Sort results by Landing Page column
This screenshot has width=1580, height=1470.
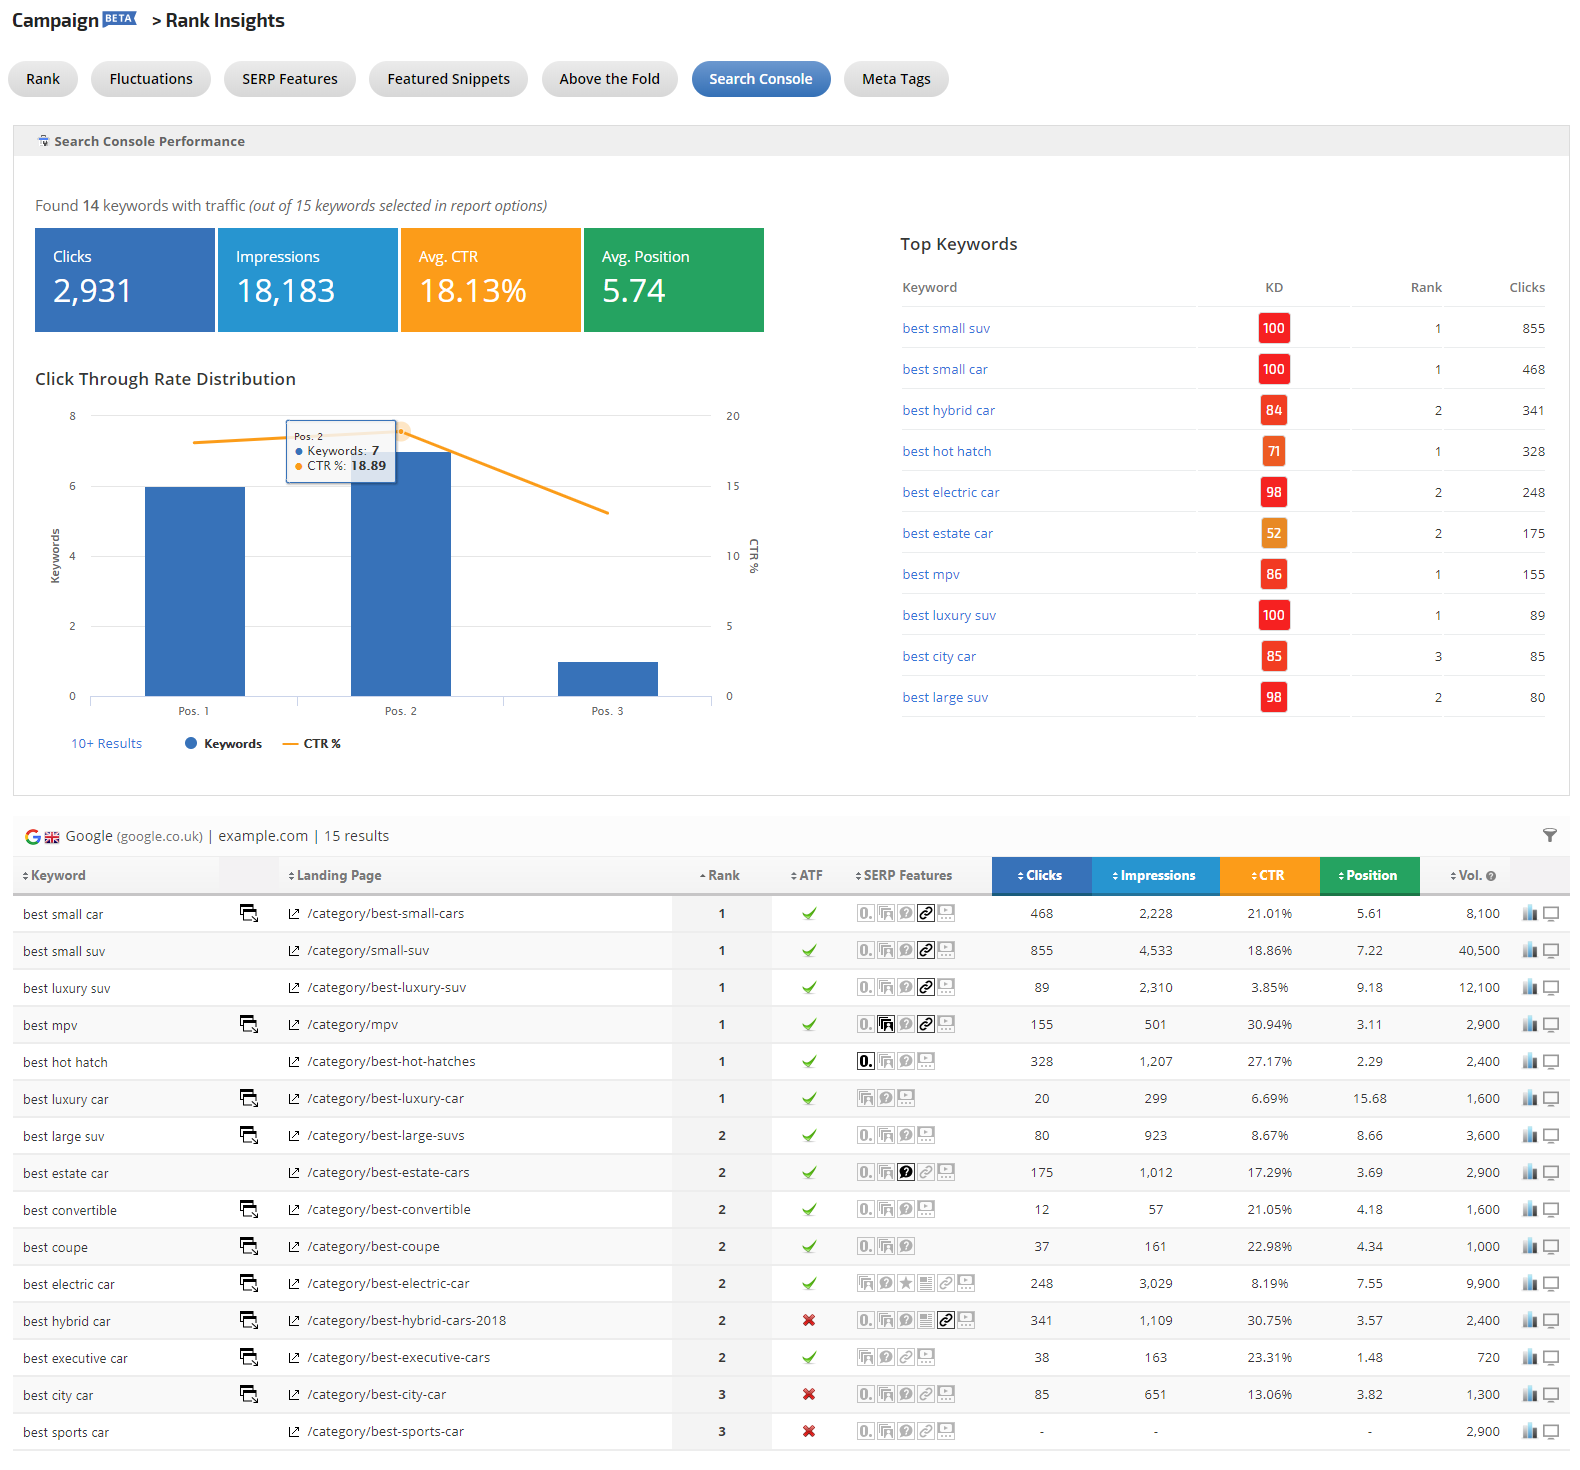(335, 876)
